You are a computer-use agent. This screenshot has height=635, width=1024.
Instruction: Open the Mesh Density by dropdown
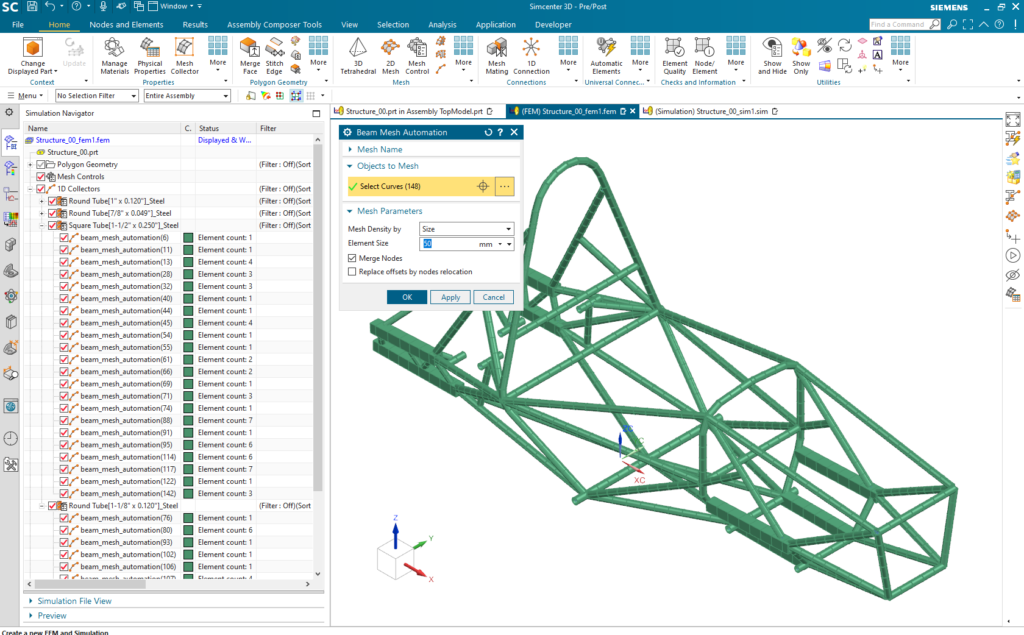click(508, 227)
